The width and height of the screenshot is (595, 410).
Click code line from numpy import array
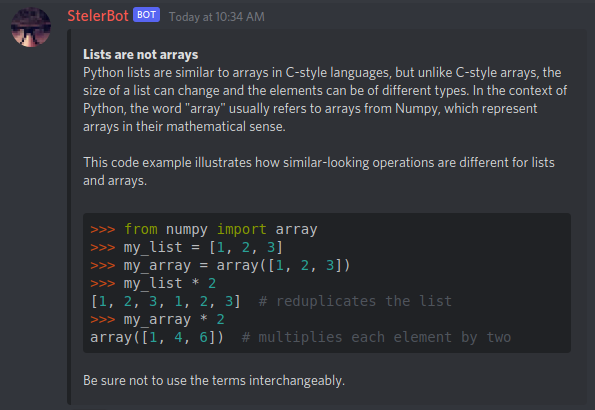point(204,229)
